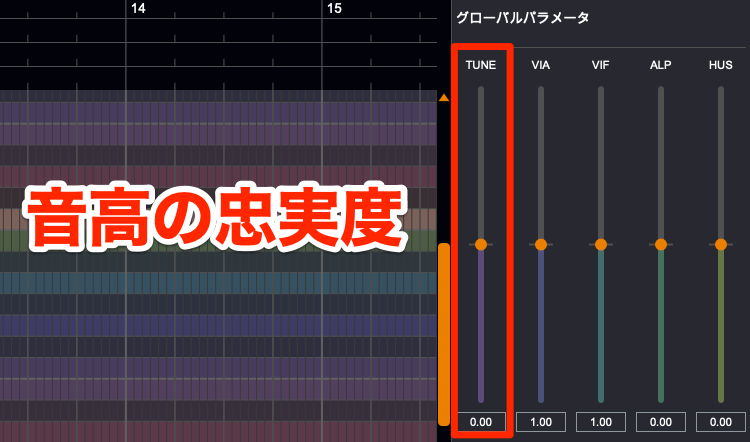The image size is (750, 442).
Task: Click the TUNE parameter label
Action: point(481,65)
